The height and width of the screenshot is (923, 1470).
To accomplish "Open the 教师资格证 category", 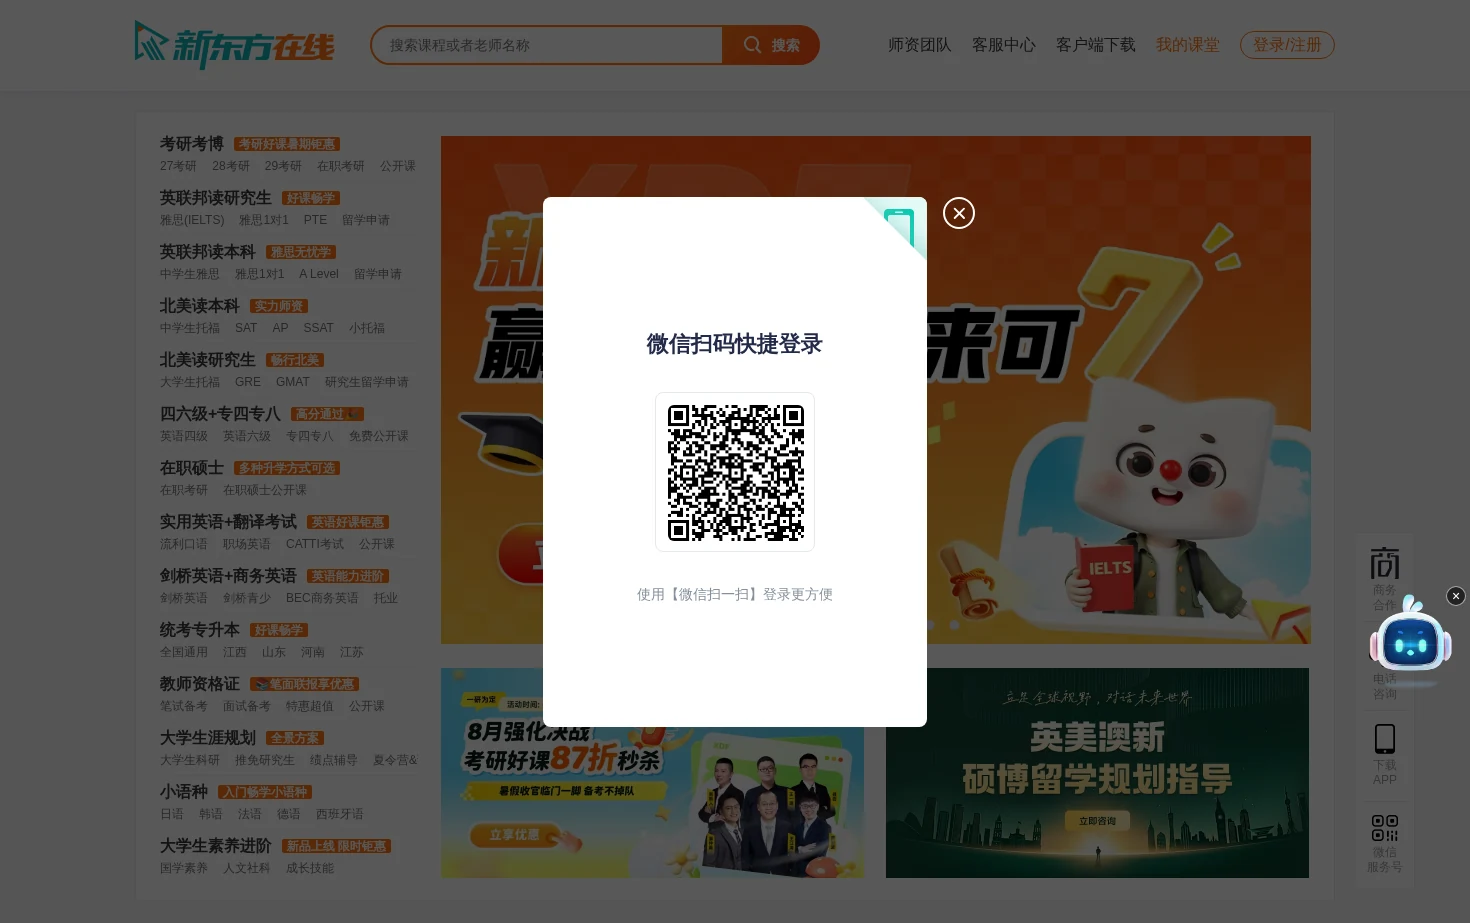I will point(200,684).
